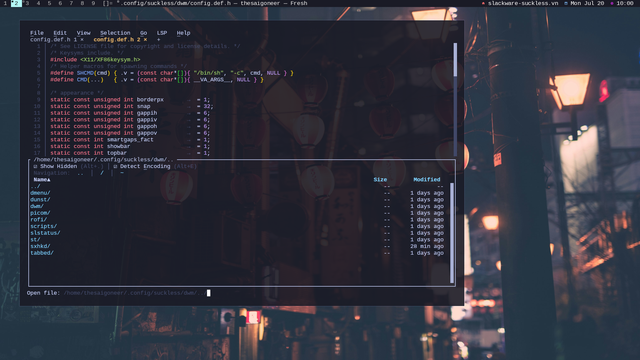Screen dimensions: 640x360
Task: Select the '28 min ago' modified value
Action: [427, 246]
